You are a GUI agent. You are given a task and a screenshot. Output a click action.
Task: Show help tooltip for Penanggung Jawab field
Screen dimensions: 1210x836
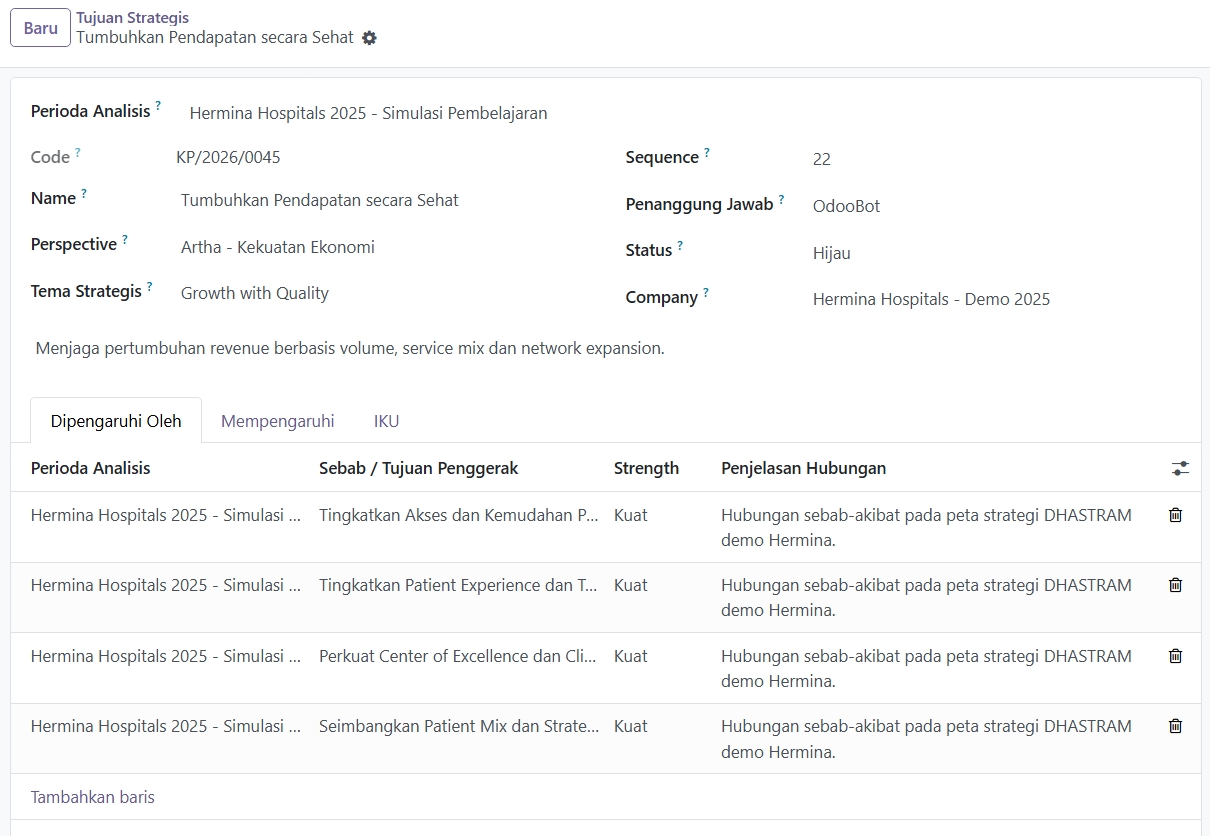(x=782, y=199)
